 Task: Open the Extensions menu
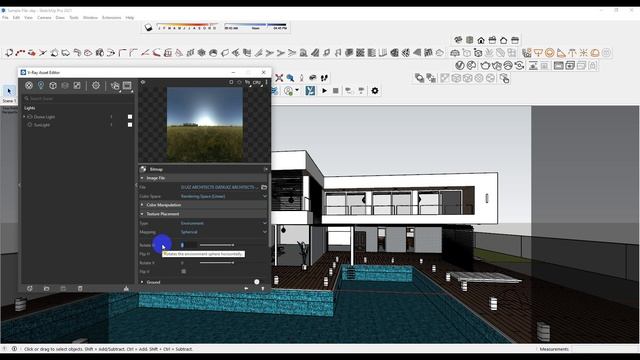[111, 18]
